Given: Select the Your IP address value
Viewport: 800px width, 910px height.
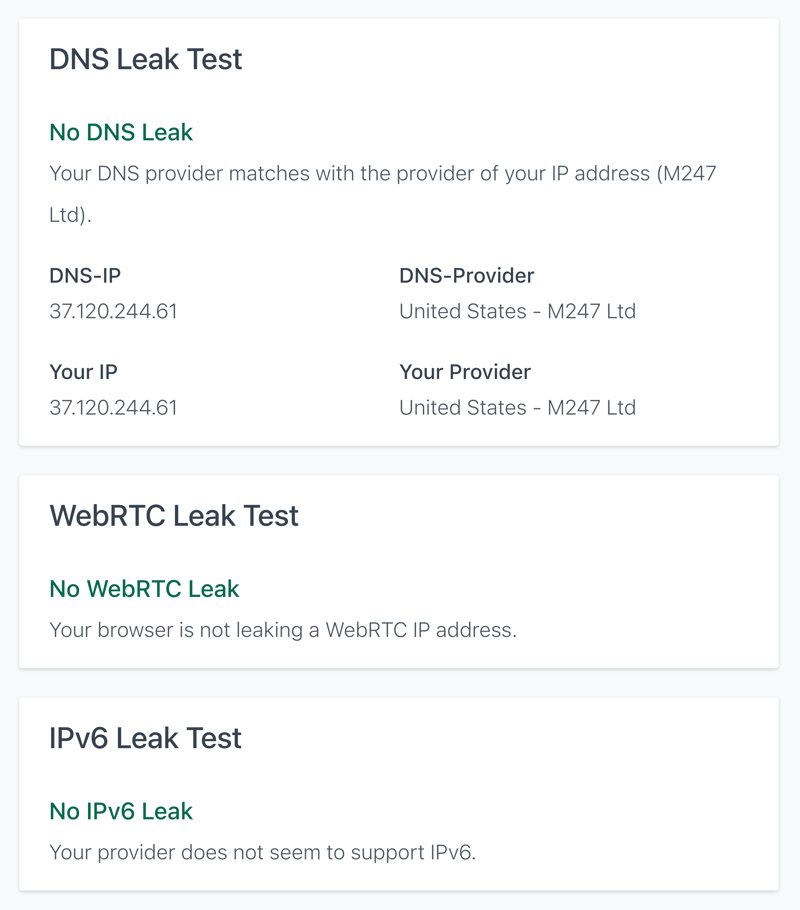Looking at the screenshot, I should [x=113, y=407].
